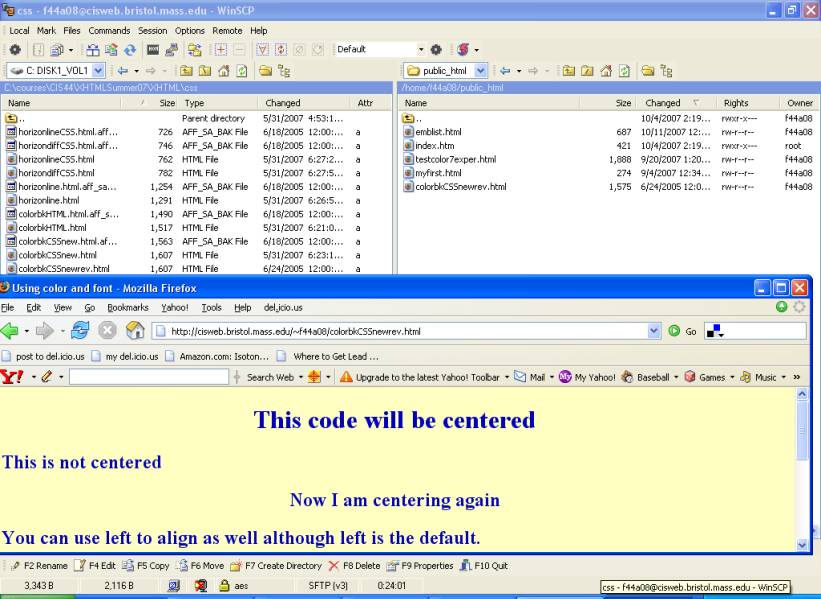Click Firefox Reload button

(x=81, y=331)
